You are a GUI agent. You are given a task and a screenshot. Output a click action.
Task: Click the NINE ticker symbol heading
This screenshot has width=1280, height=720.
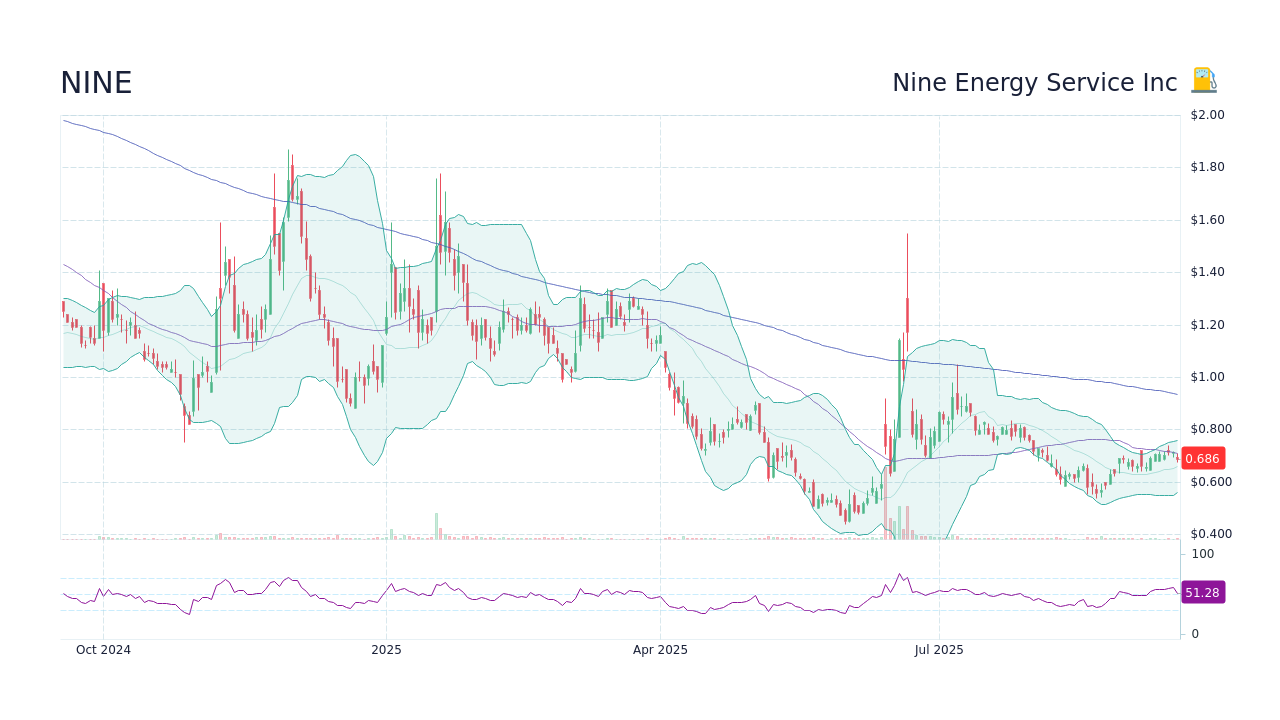[x=96, y=83]
